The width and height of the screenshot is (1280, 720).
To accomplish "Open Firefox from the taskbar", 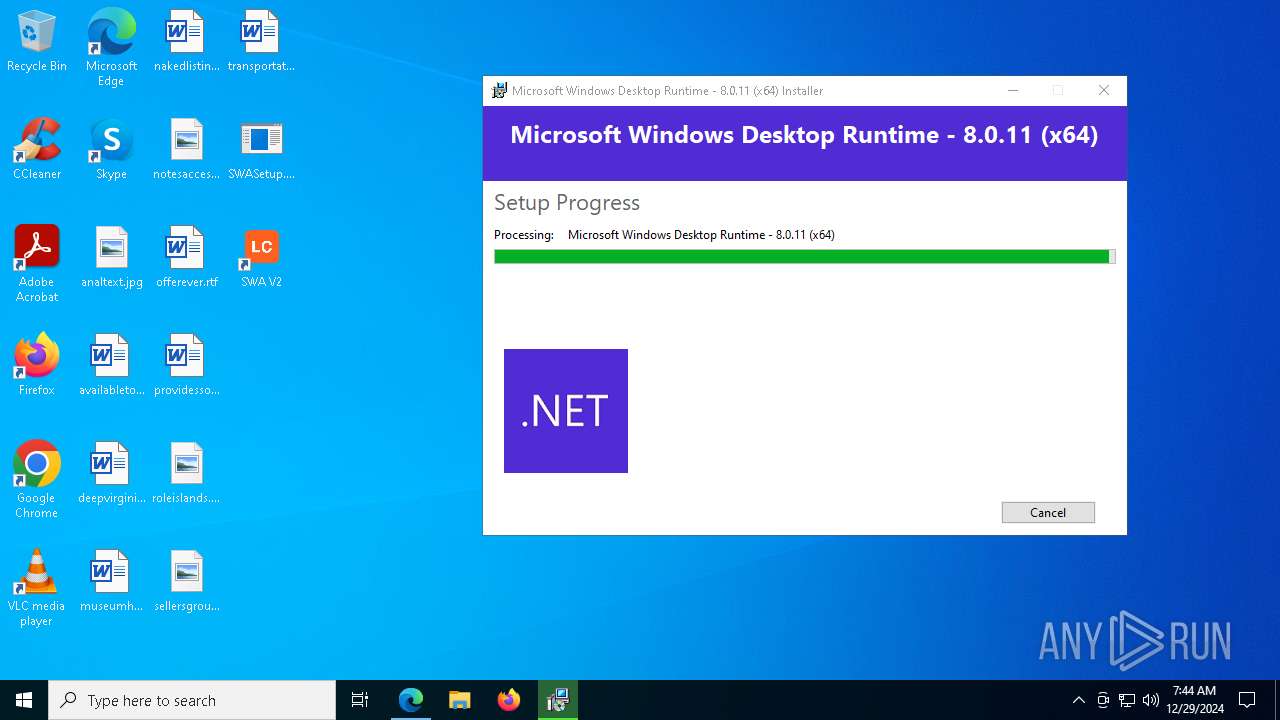I will click(509, 700).
